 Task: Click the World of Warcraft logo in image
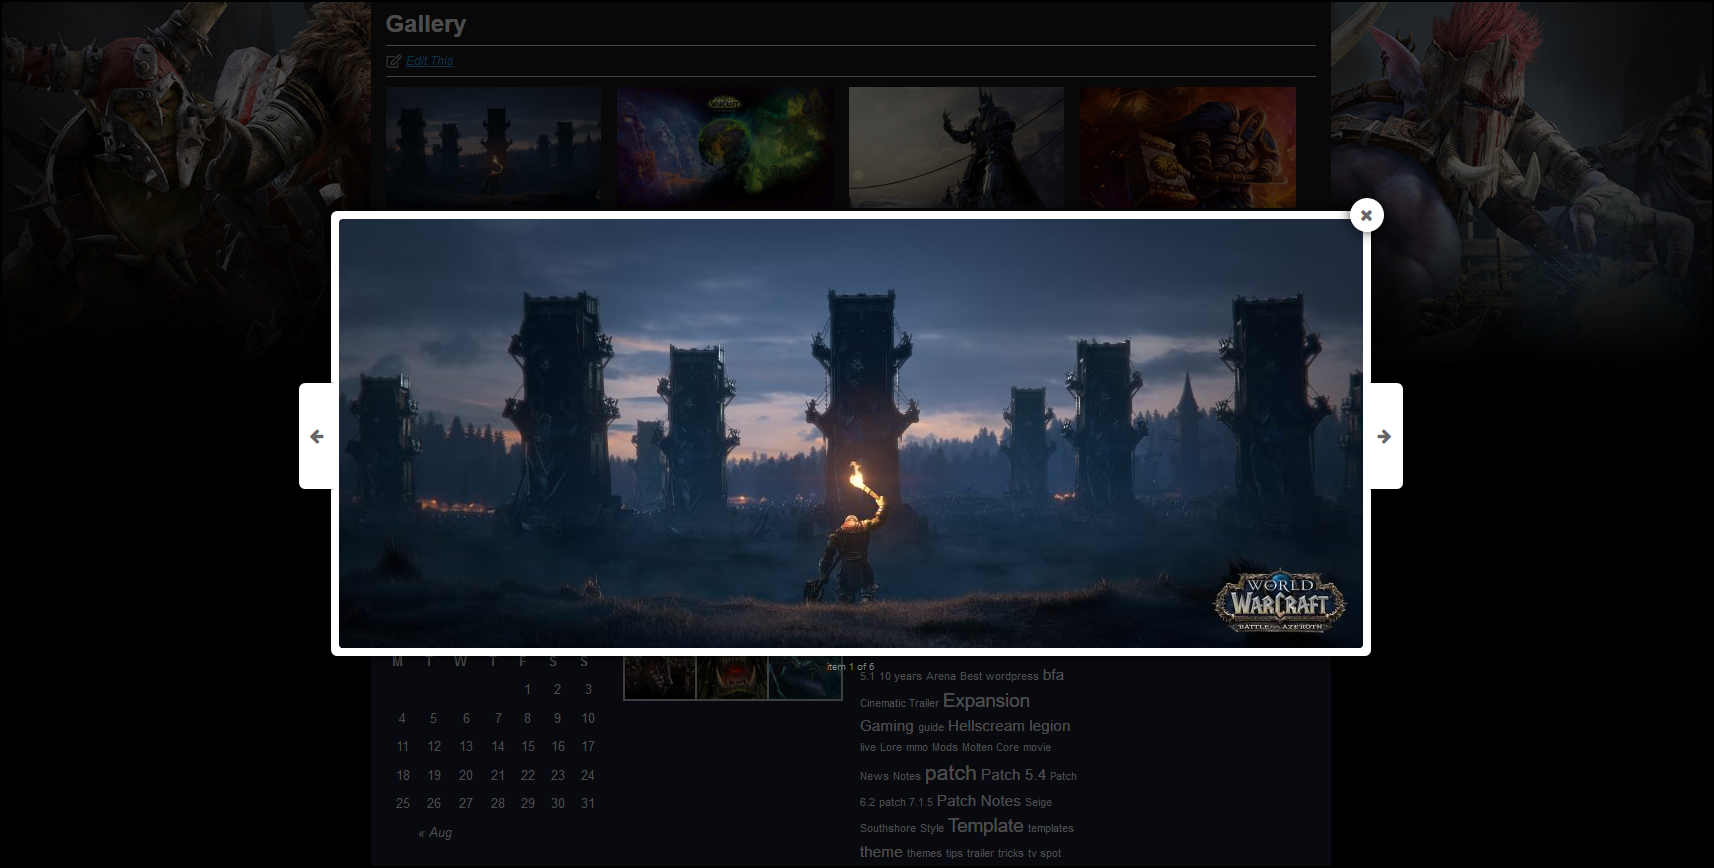[x=1280, y=602]
